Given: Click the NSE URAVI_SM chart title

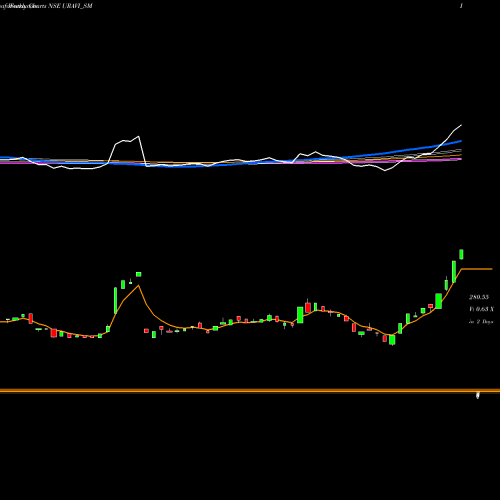Looking at the screenshot, I should pyautogui.click(x=71, y=6).
